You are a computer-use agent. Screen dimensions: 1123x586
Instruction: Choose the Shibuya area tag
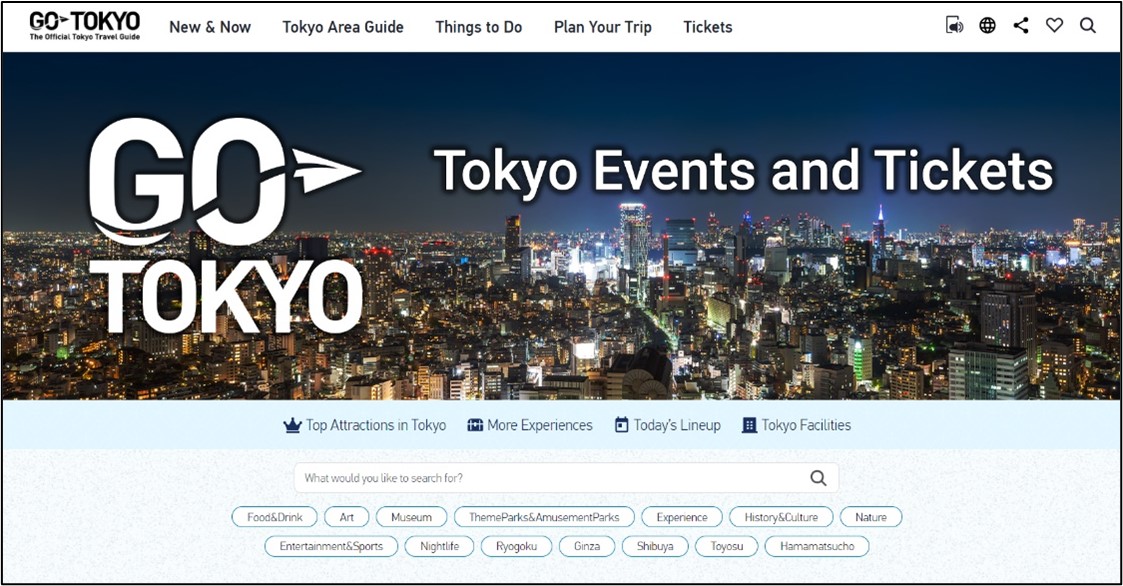point(655,546)
